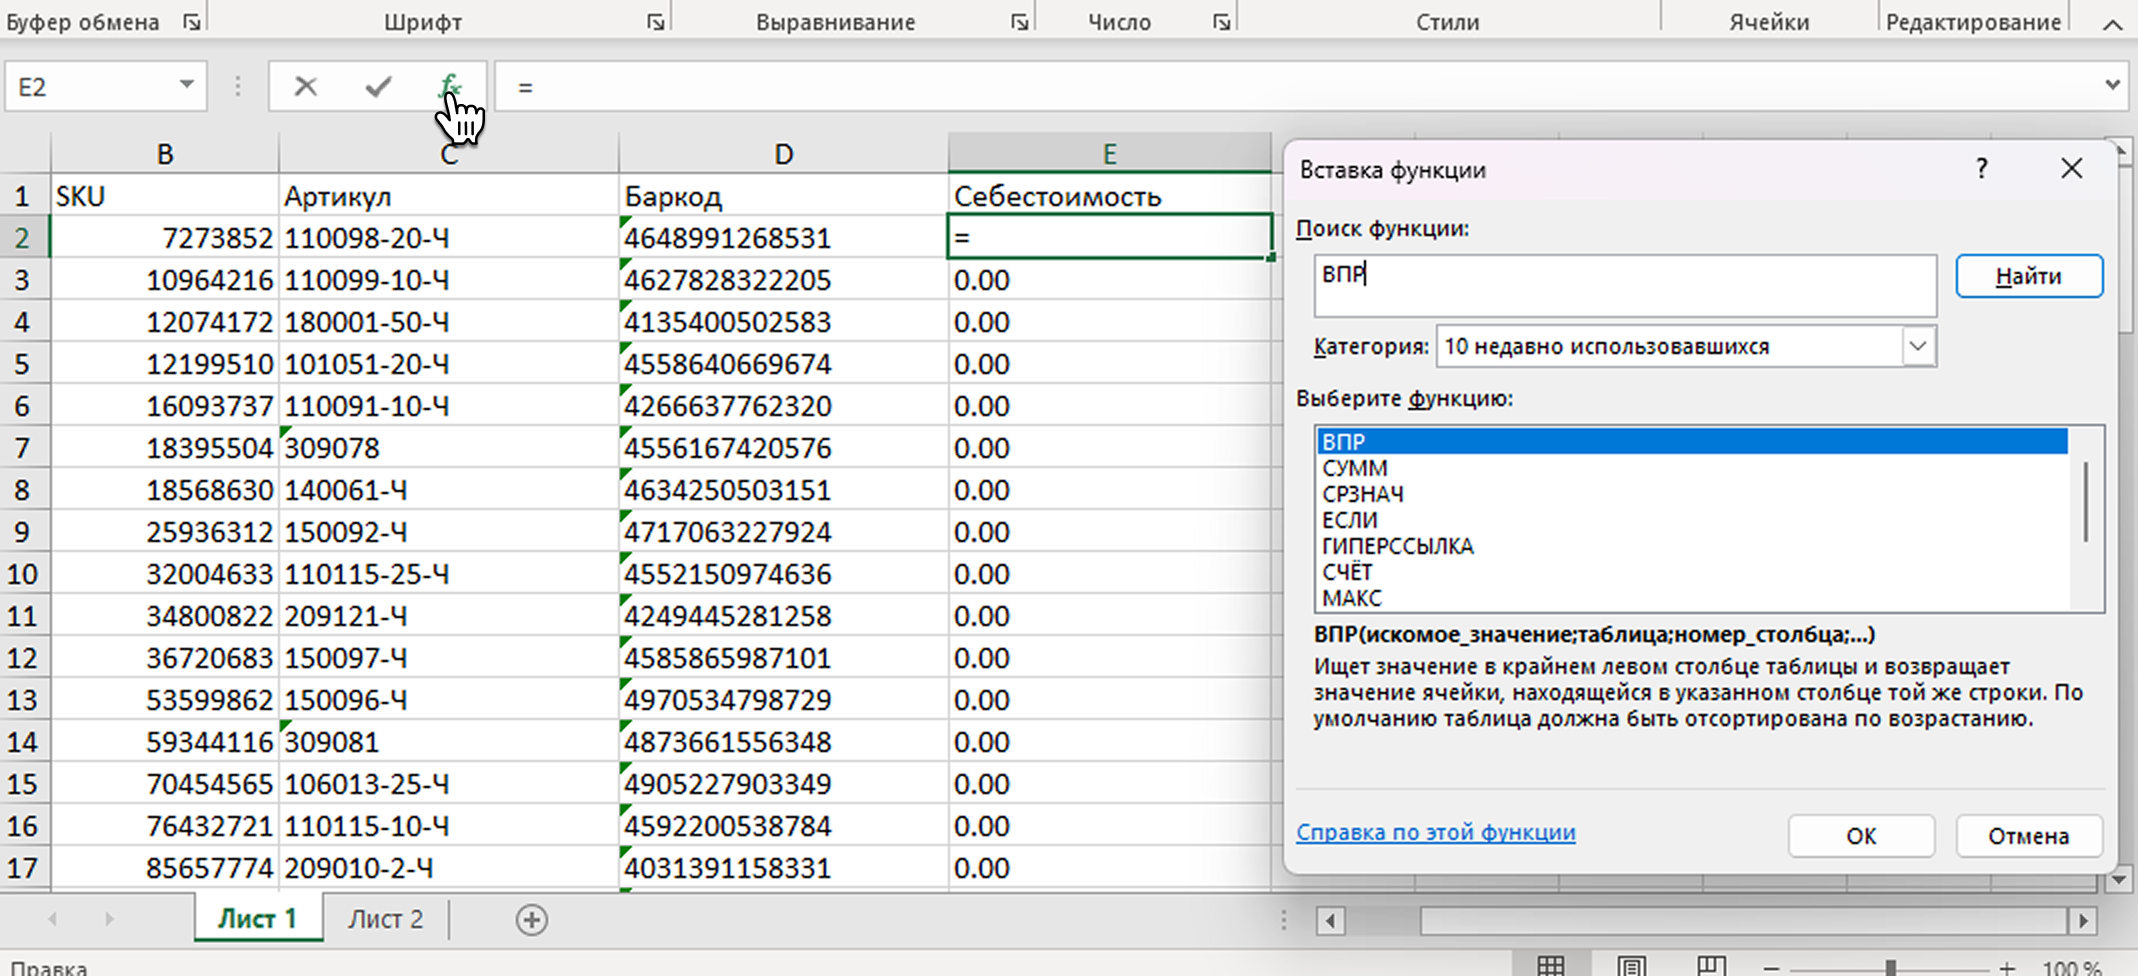Image resolution: width=2138 pixels, height=976 pixels.
Task: Expand the formula bar
Action: 2112,86
